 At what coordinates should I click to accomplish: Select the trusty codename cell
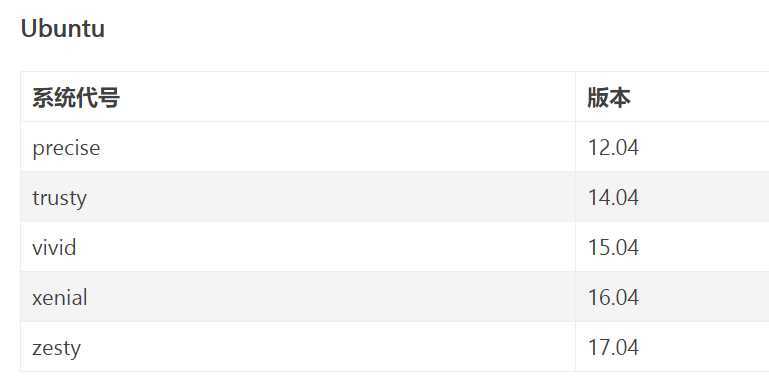298,197
